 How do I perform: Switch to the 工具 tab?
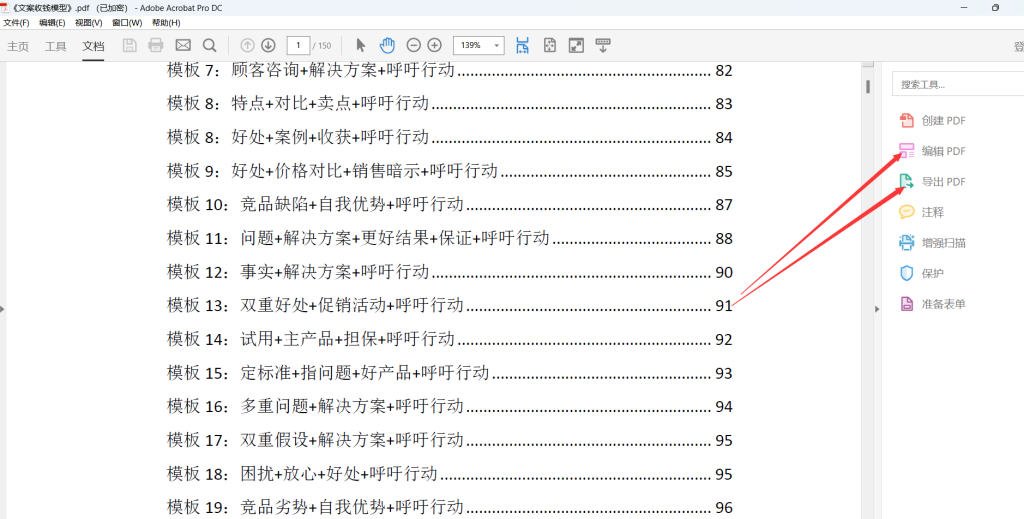[56, 46]
